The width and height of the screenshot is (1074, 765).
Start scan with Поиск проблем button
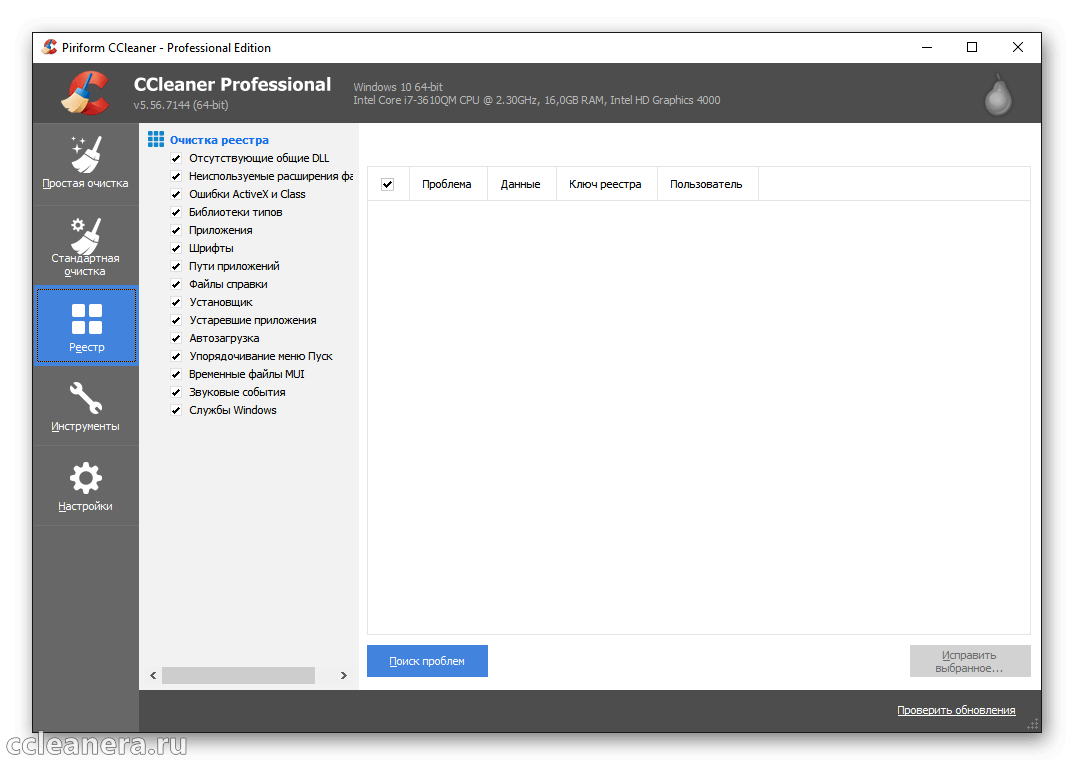(427, 661)
